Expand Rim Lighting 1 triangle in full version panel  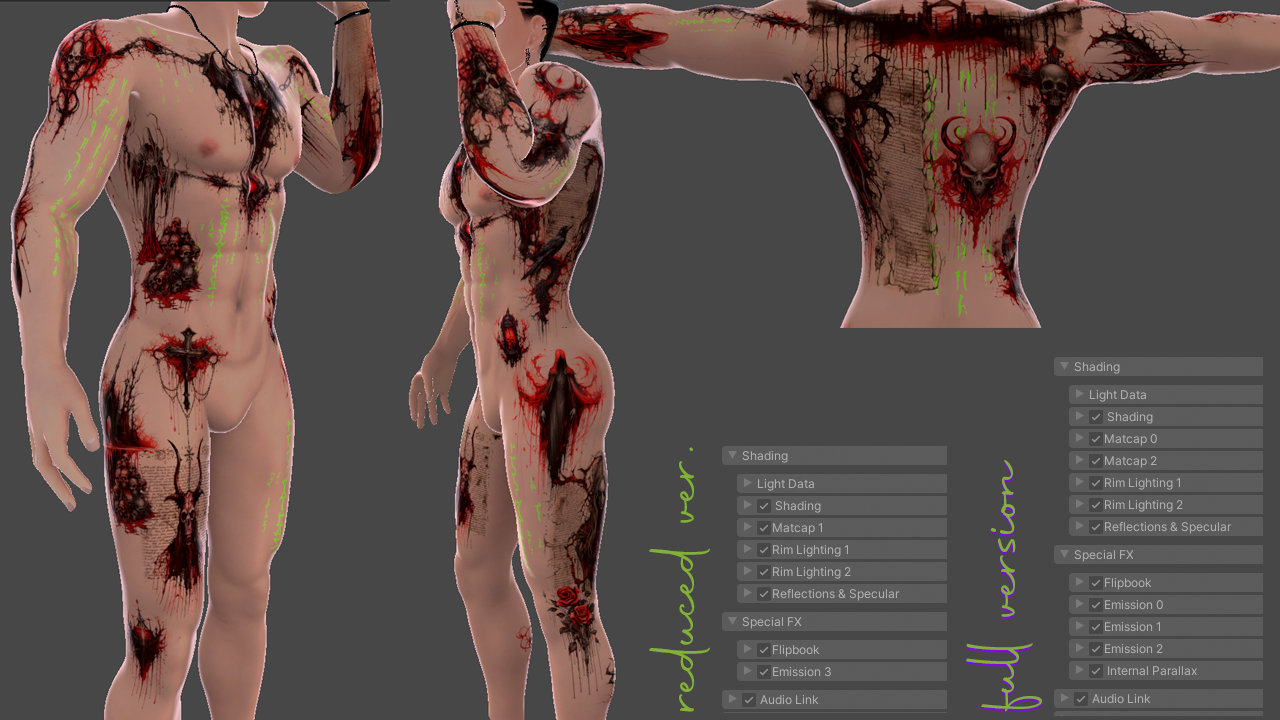[1079, 483]
